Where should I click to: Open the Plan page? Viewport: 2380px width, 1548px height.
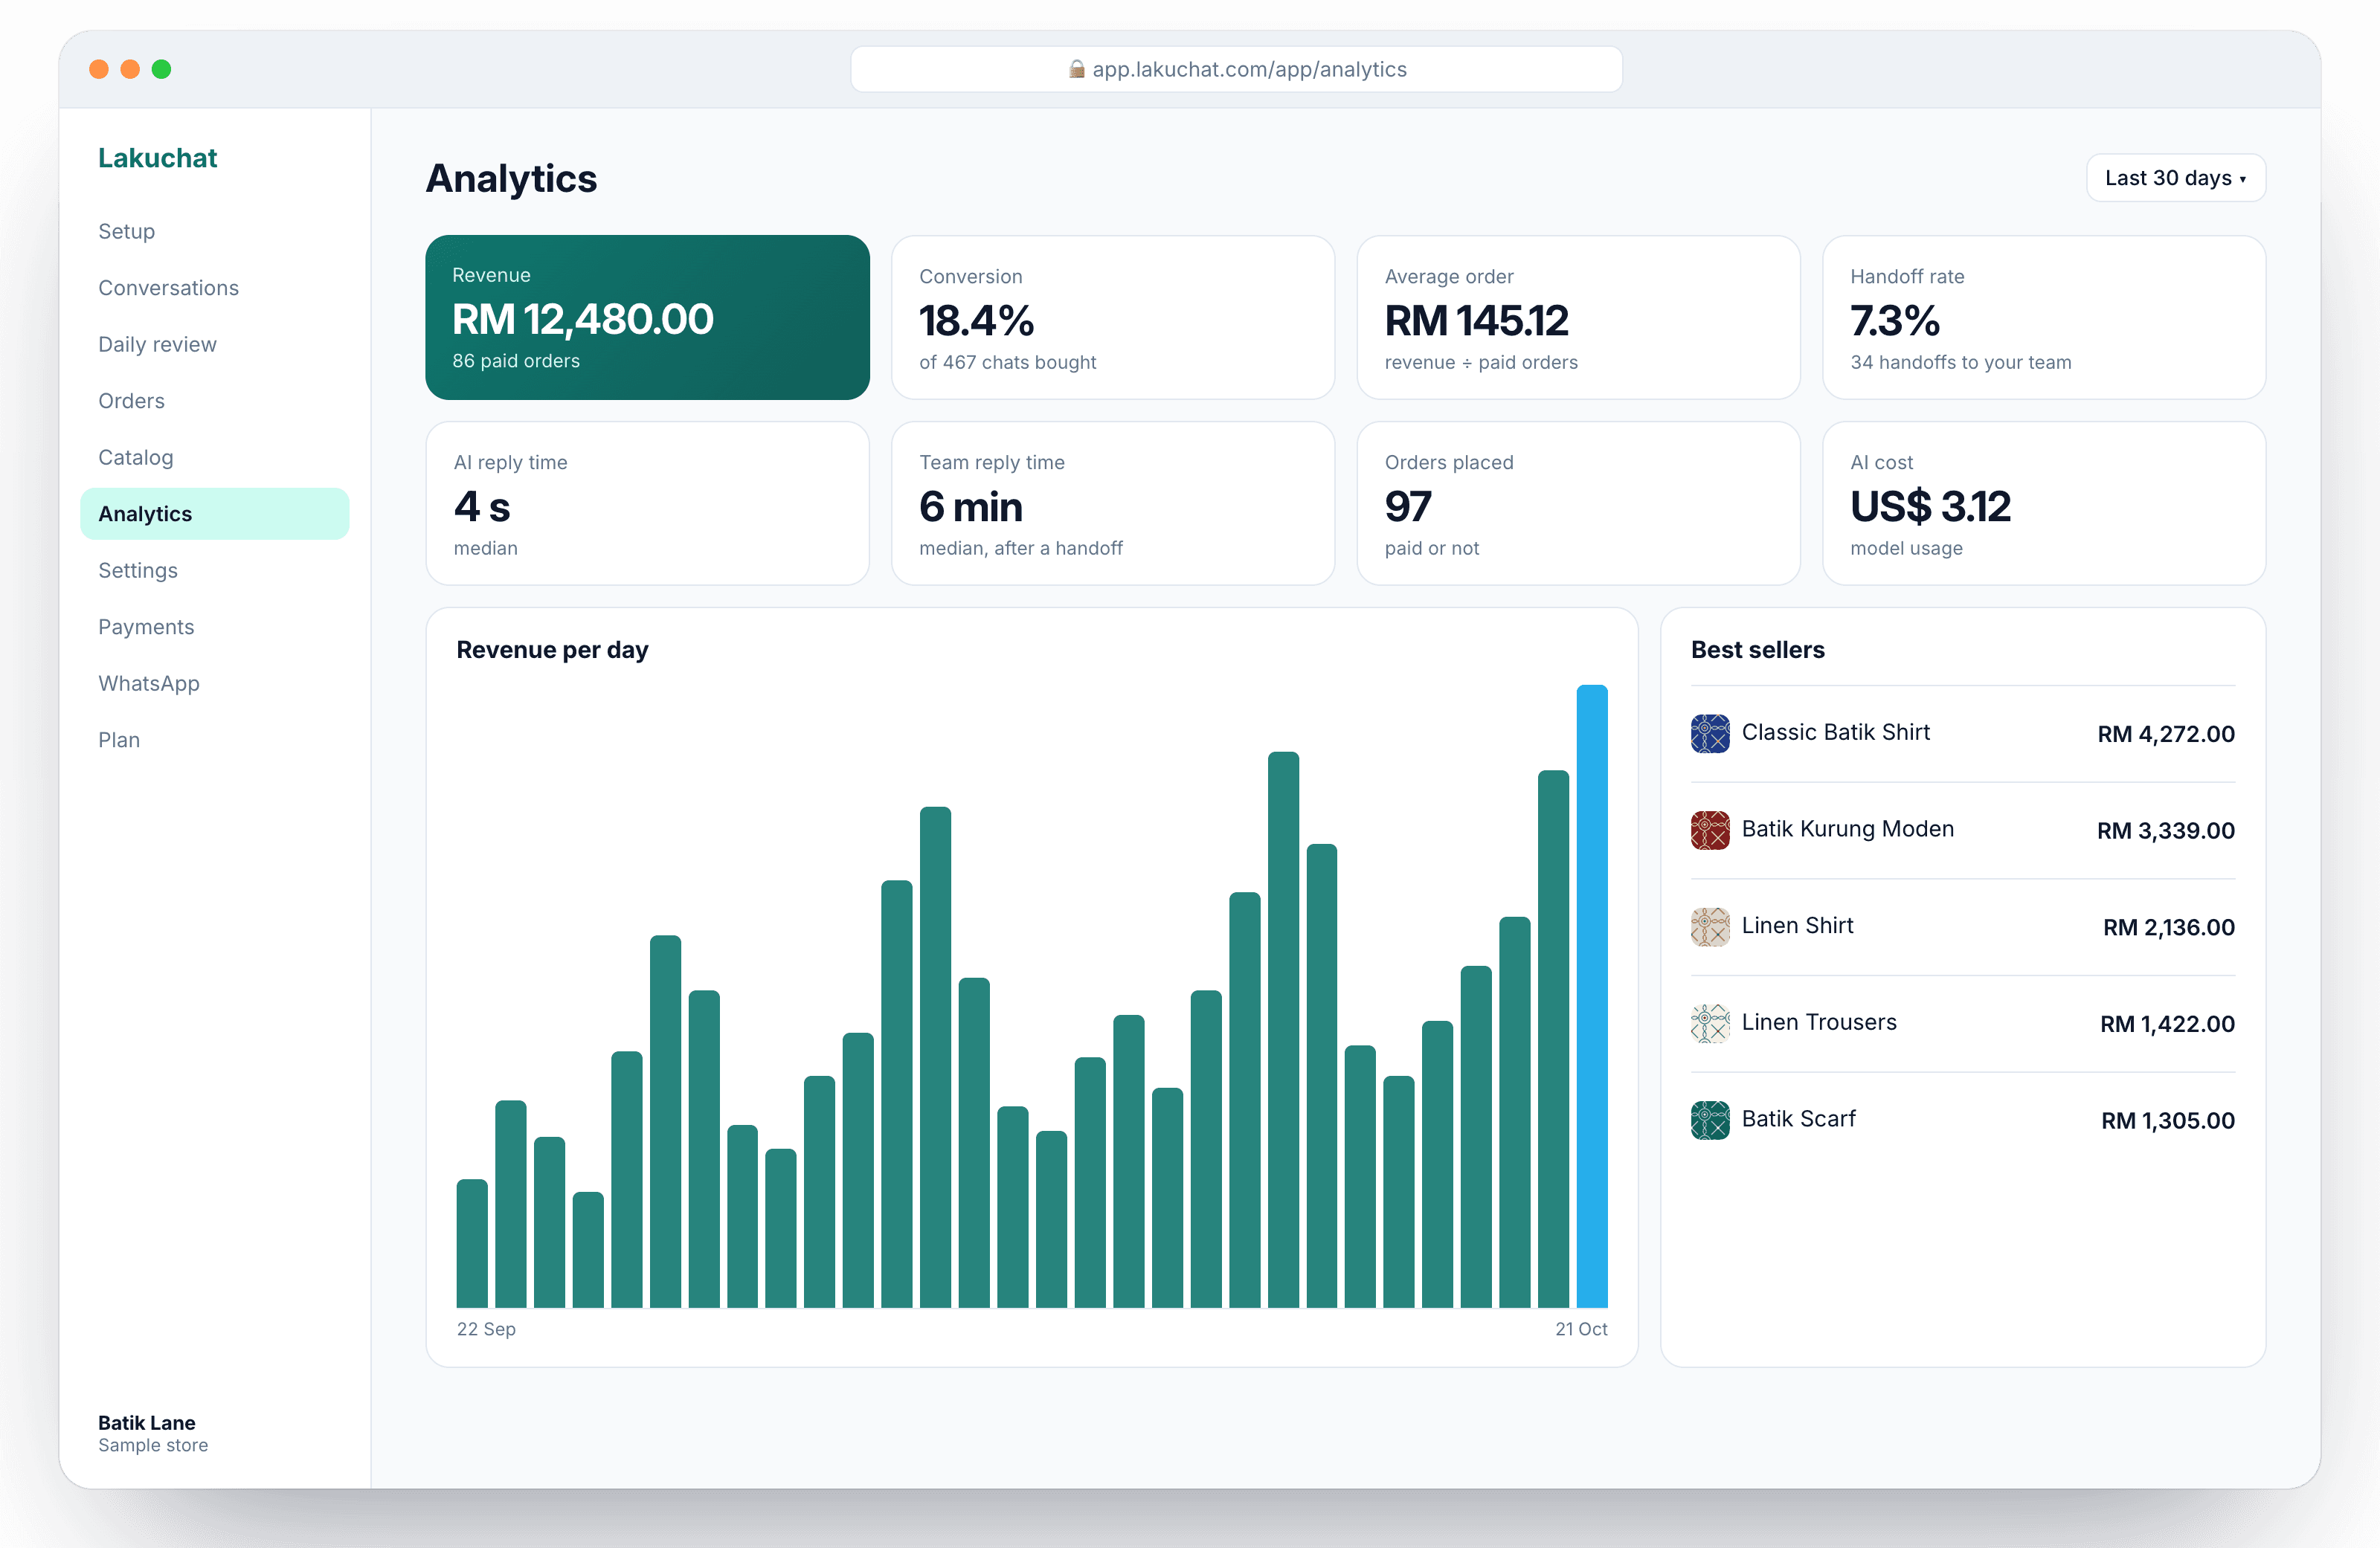(215, 740)
